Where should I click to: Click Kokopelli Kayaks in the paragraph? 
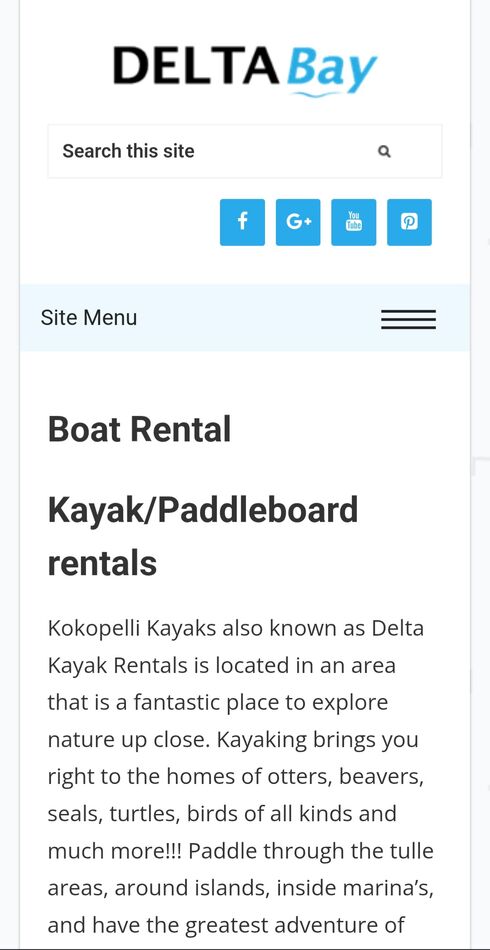(x=132, y=628)
